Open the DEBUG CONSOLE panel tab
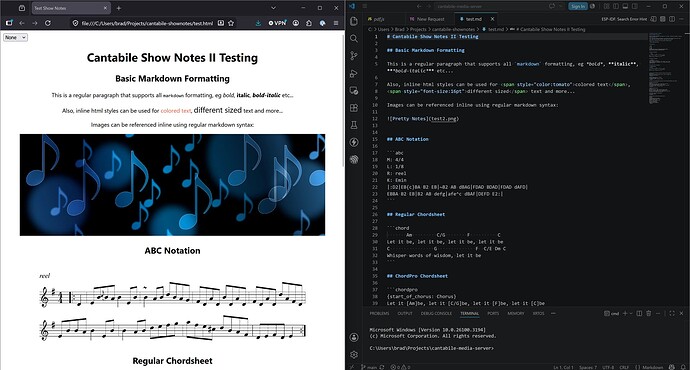This screenshot has height=370, width=690. [436, 313]
